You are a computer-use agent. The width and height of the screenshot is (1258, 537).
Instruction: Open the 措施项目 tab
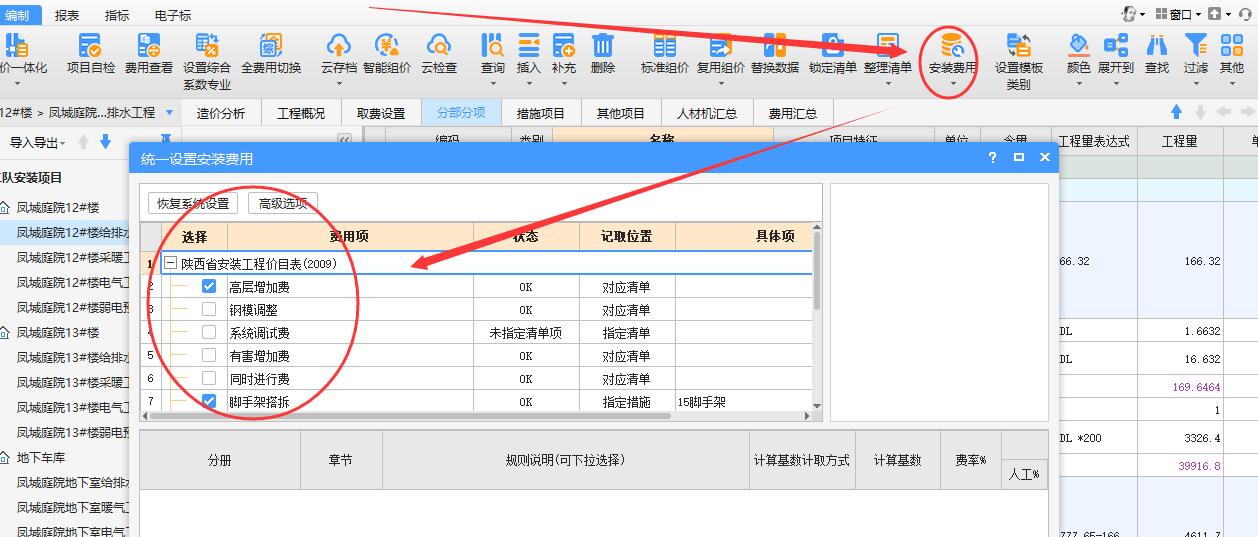click(x=541, y=113)
